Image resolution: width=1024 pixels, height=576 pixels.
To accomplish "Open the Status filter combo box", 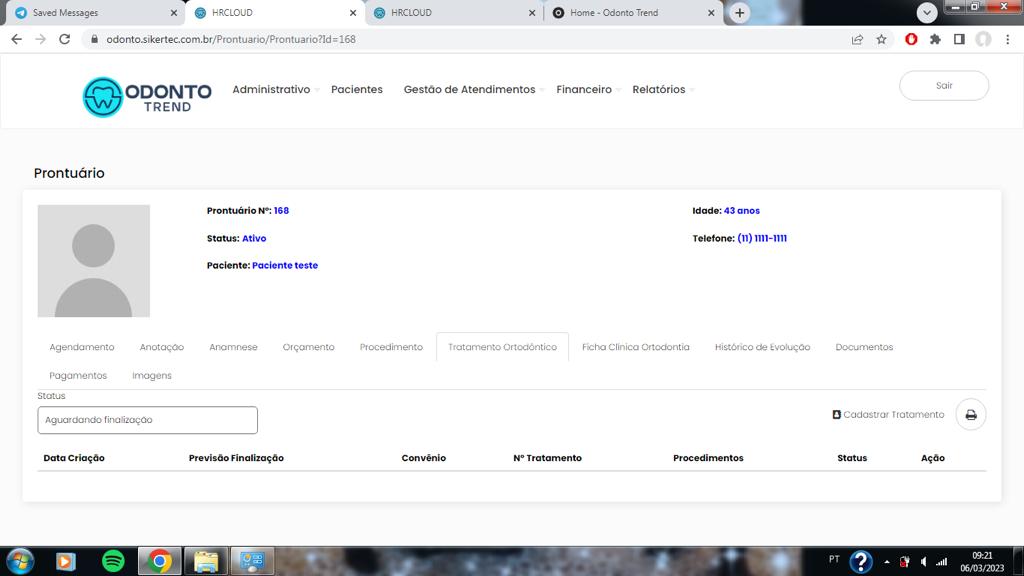I will coord(147,420).
